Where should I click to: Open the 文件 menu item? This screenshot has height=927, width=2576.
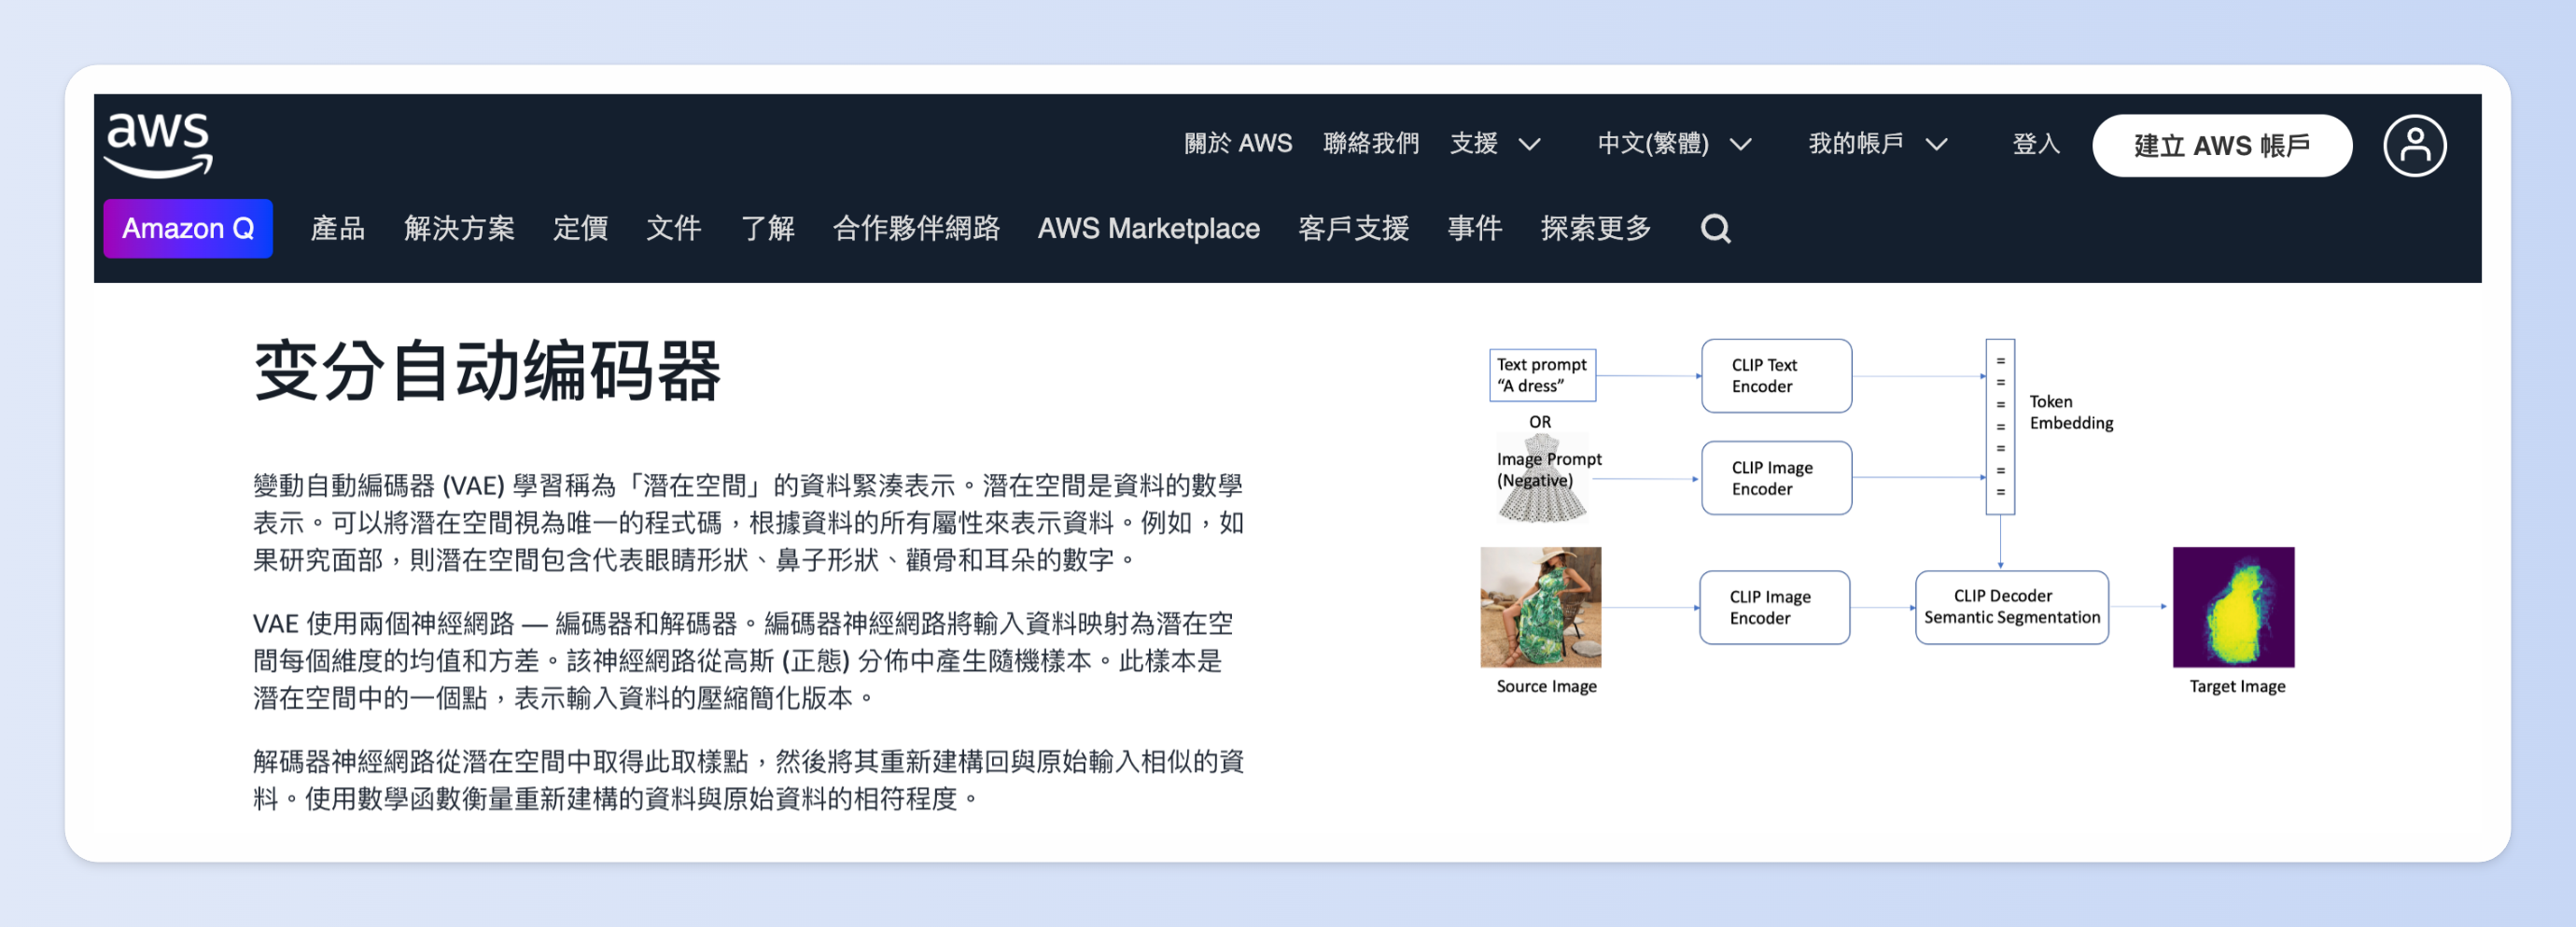coord(673,229)
